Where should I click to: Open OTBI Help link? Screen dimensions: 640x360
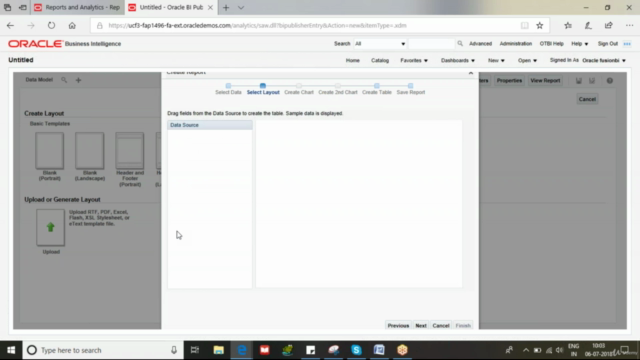[x=551, y=44]
